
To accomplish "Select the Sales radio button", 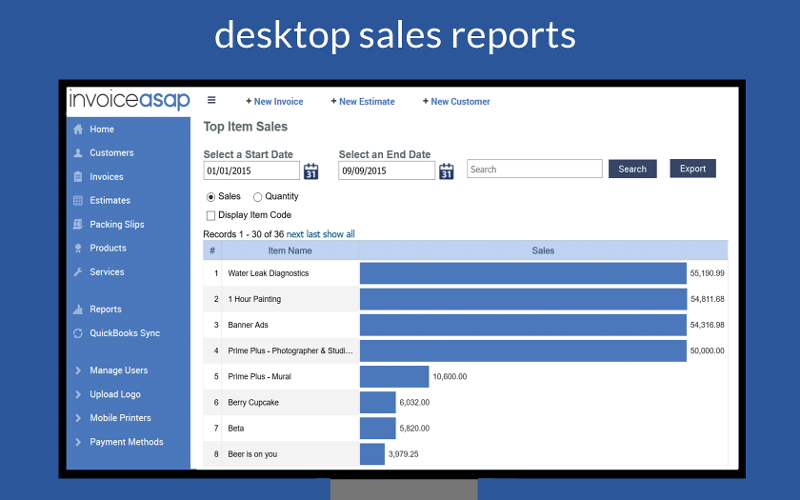I will (x=211, y=197).
